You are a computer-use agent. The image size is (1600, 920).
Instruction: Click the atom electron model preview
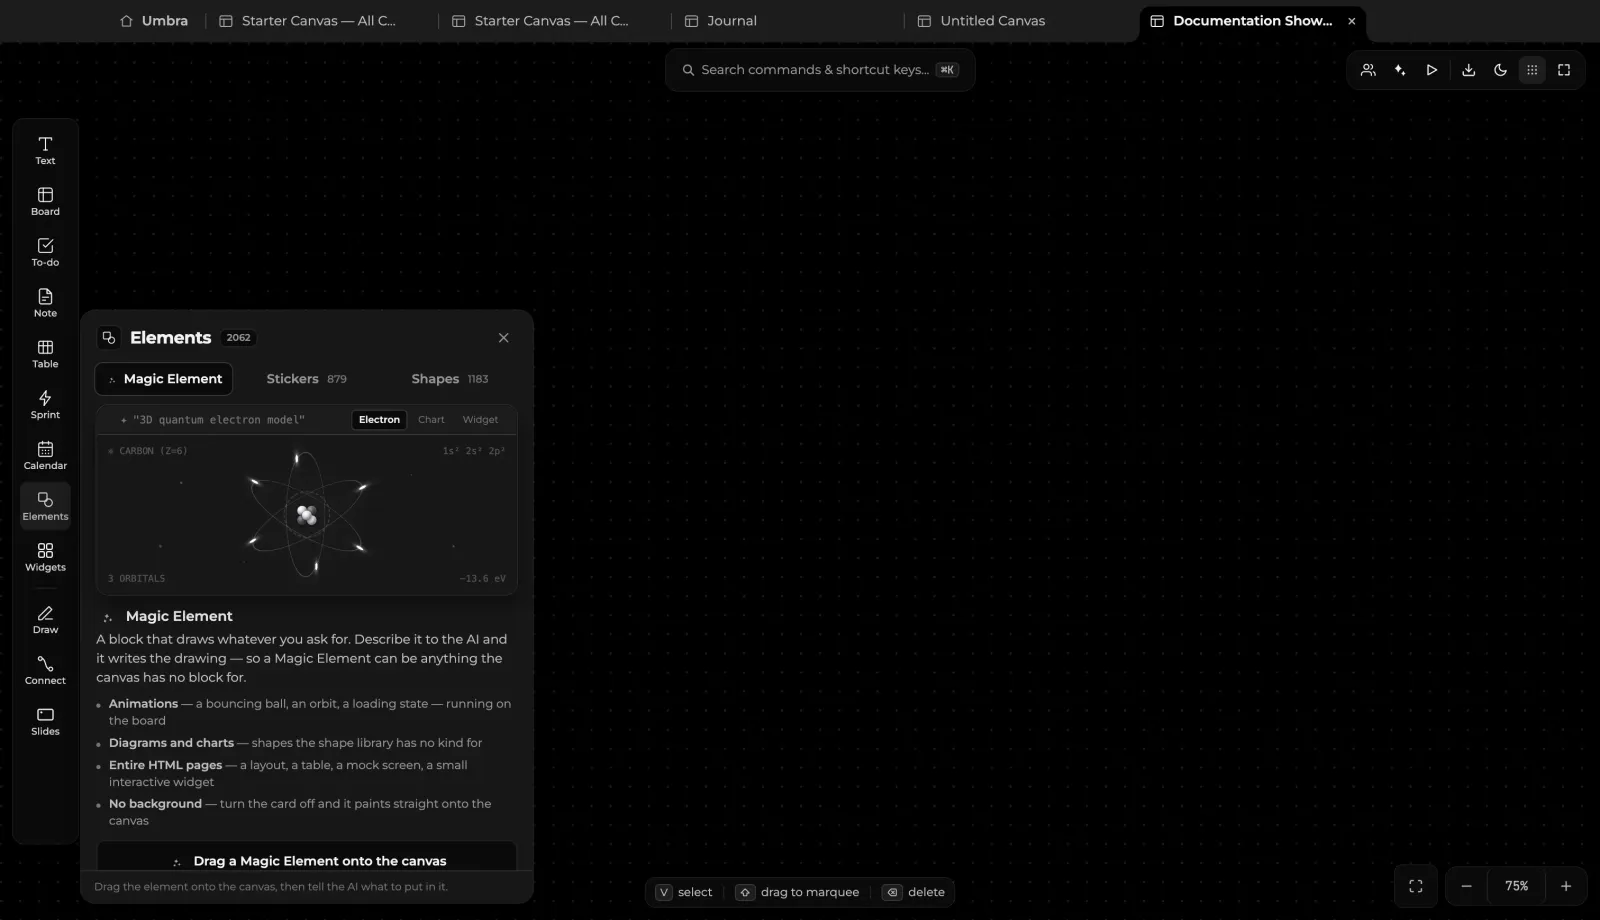click(306, 515)
